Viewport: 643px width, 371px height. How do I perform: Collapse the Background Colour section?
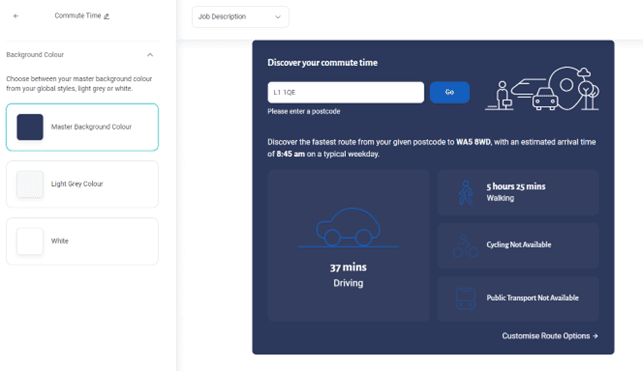pyautogui.click(x=150, y=55)
